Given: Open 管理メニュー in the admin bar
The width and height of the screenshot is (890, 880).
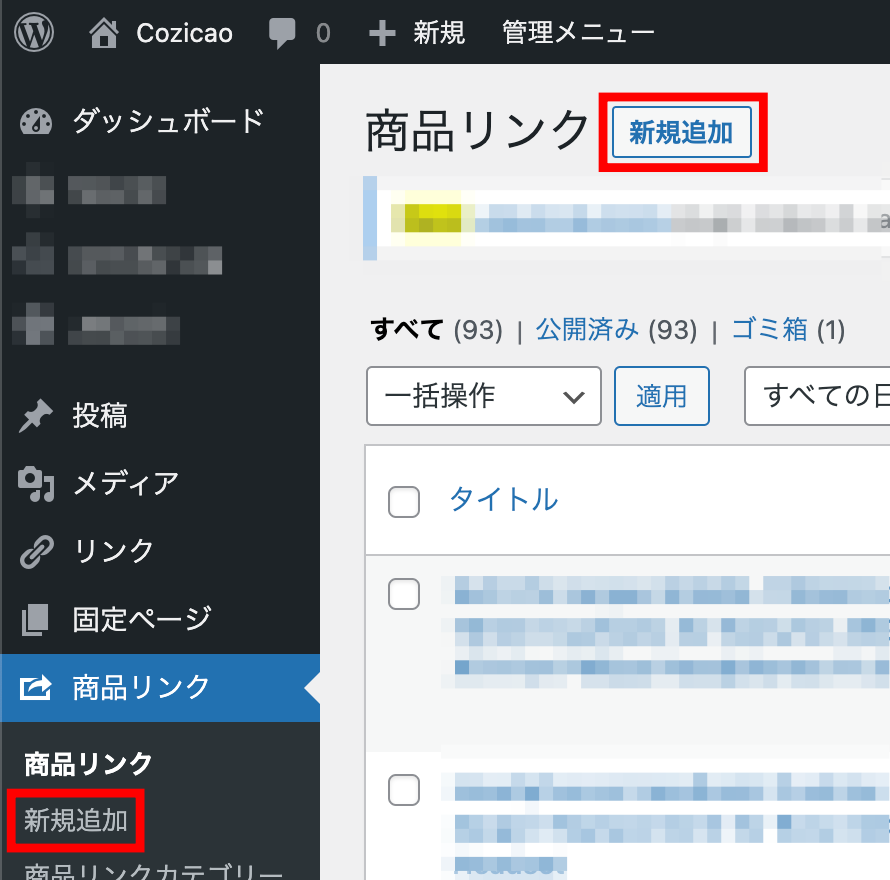Looking at the screenshot, I should [578, 32].
